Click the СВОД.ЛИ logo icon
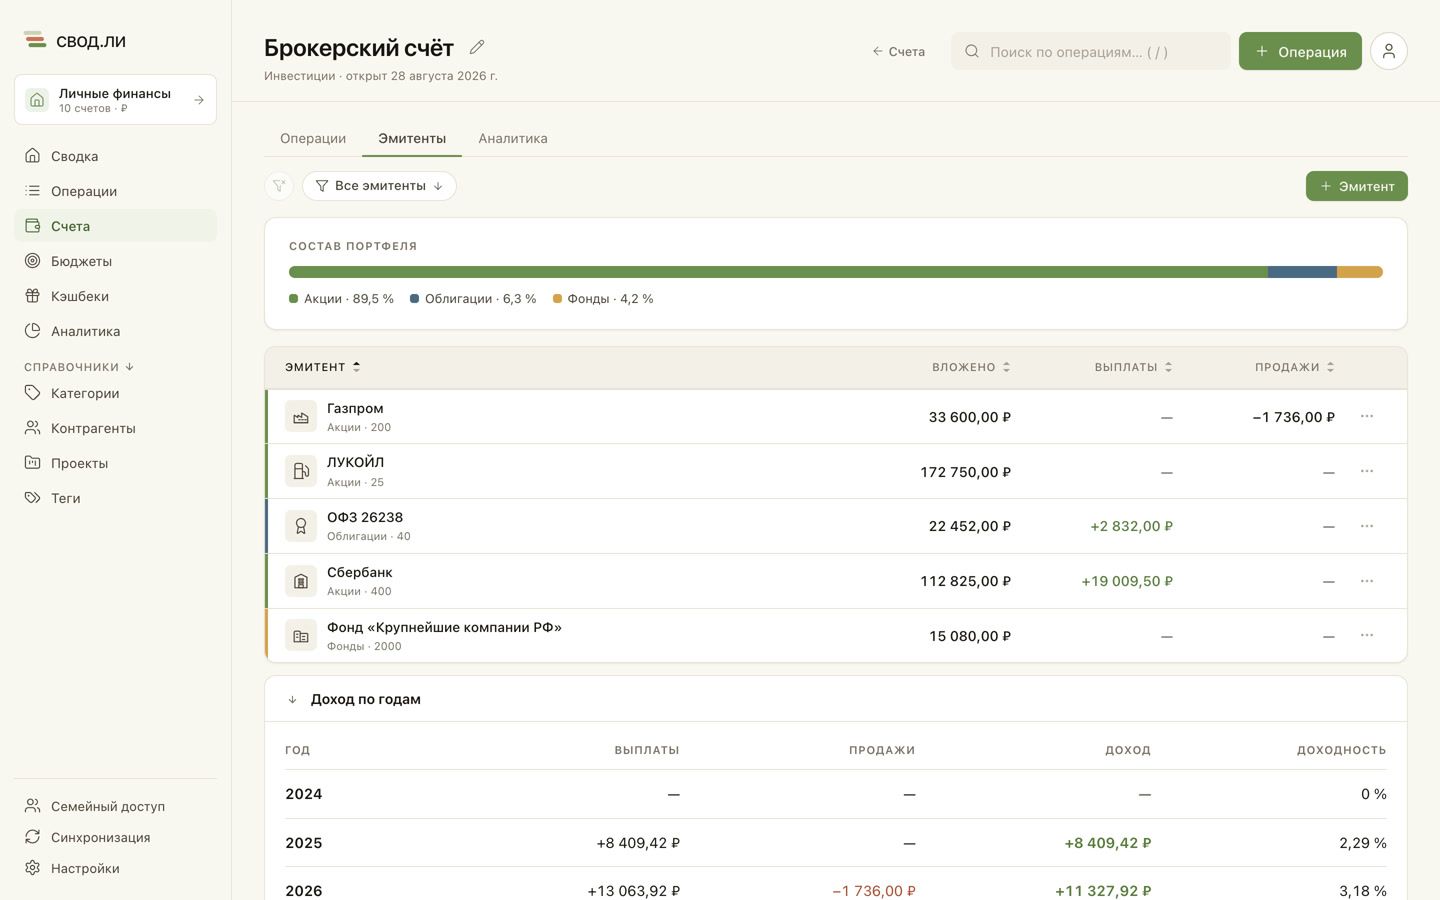The image size is (1440, 900). tap(35, 40)
